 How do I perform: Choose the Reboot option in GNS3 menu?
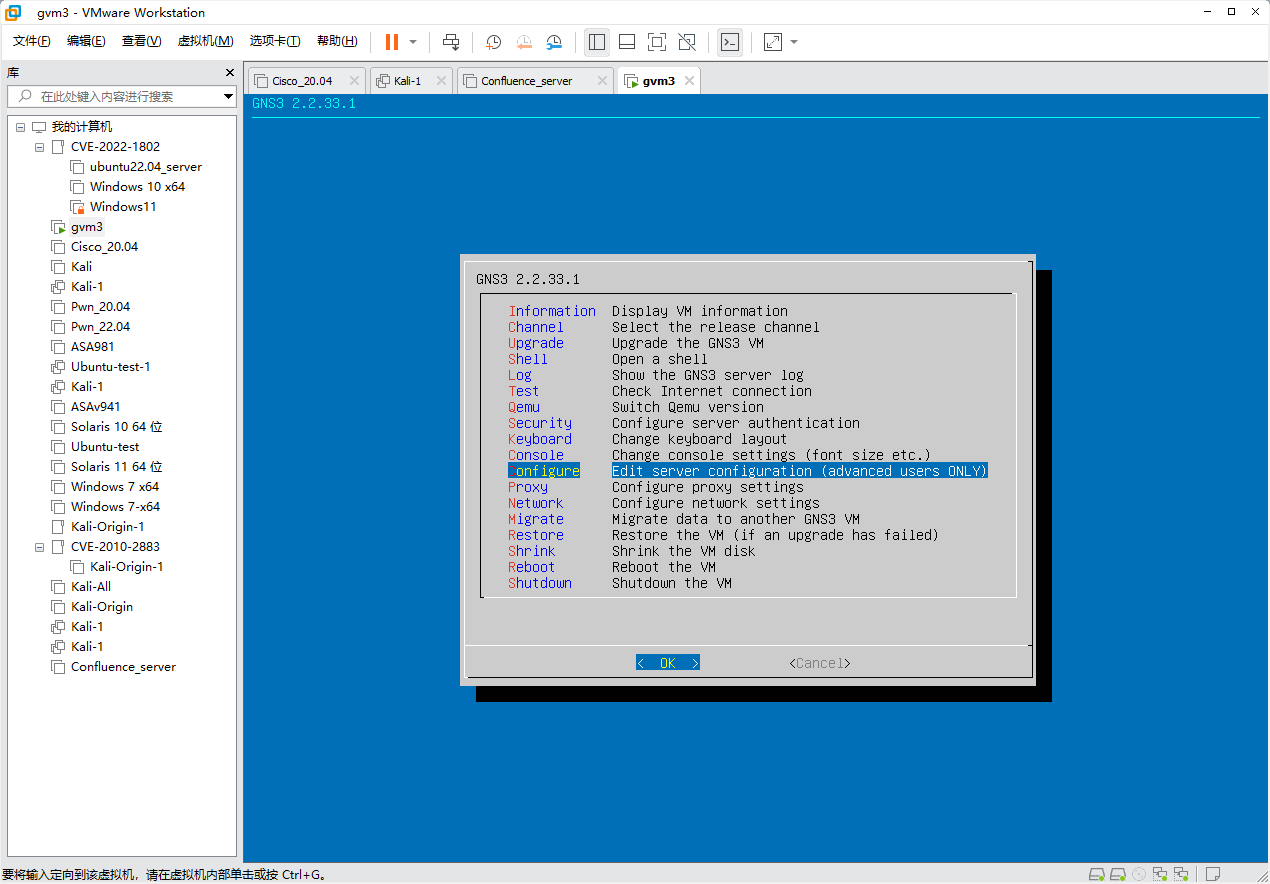coord(531,566)
